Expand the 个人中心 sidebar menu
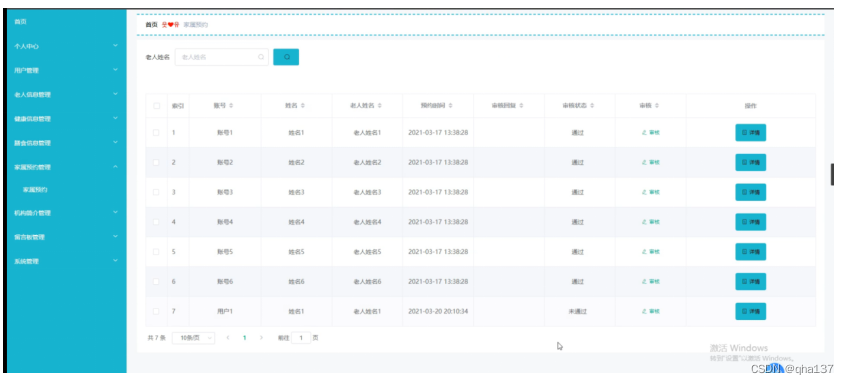The width and height of the screenshot is (849, 384). pos(66,47)
